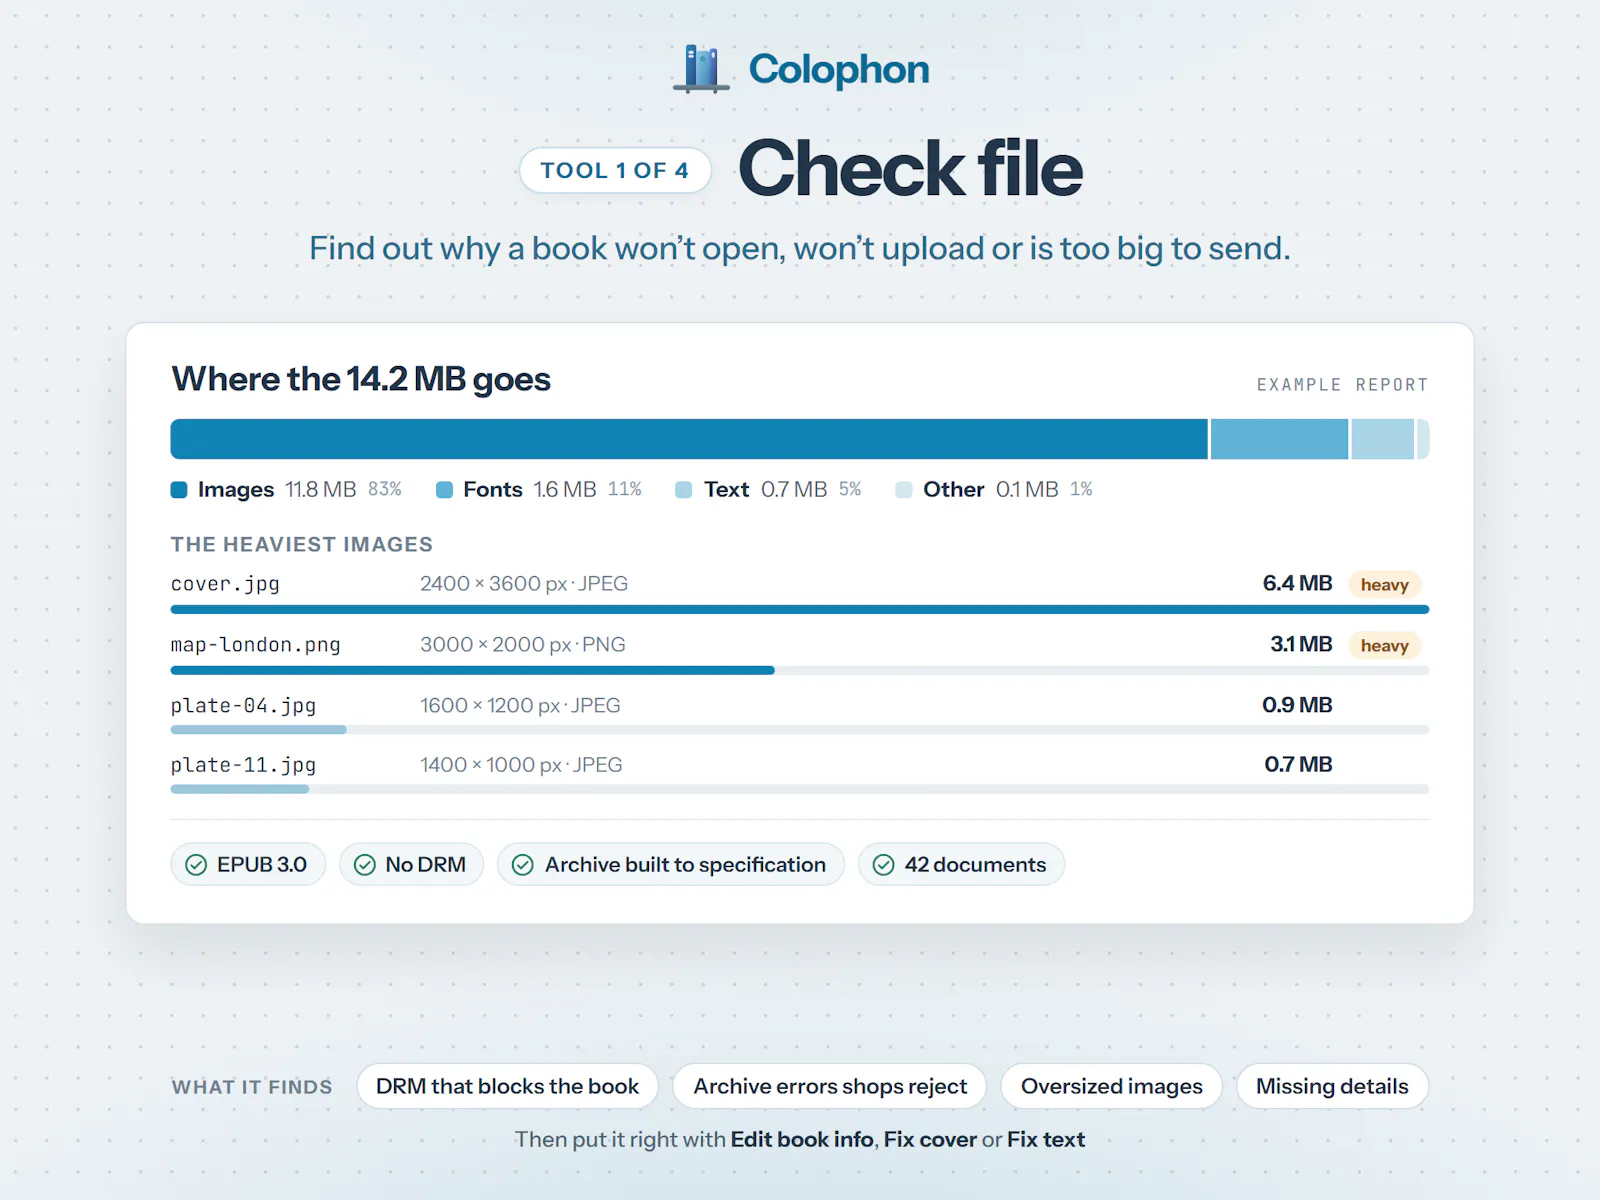
Task: Select the map-london.png file name
Action: (256, 645)
